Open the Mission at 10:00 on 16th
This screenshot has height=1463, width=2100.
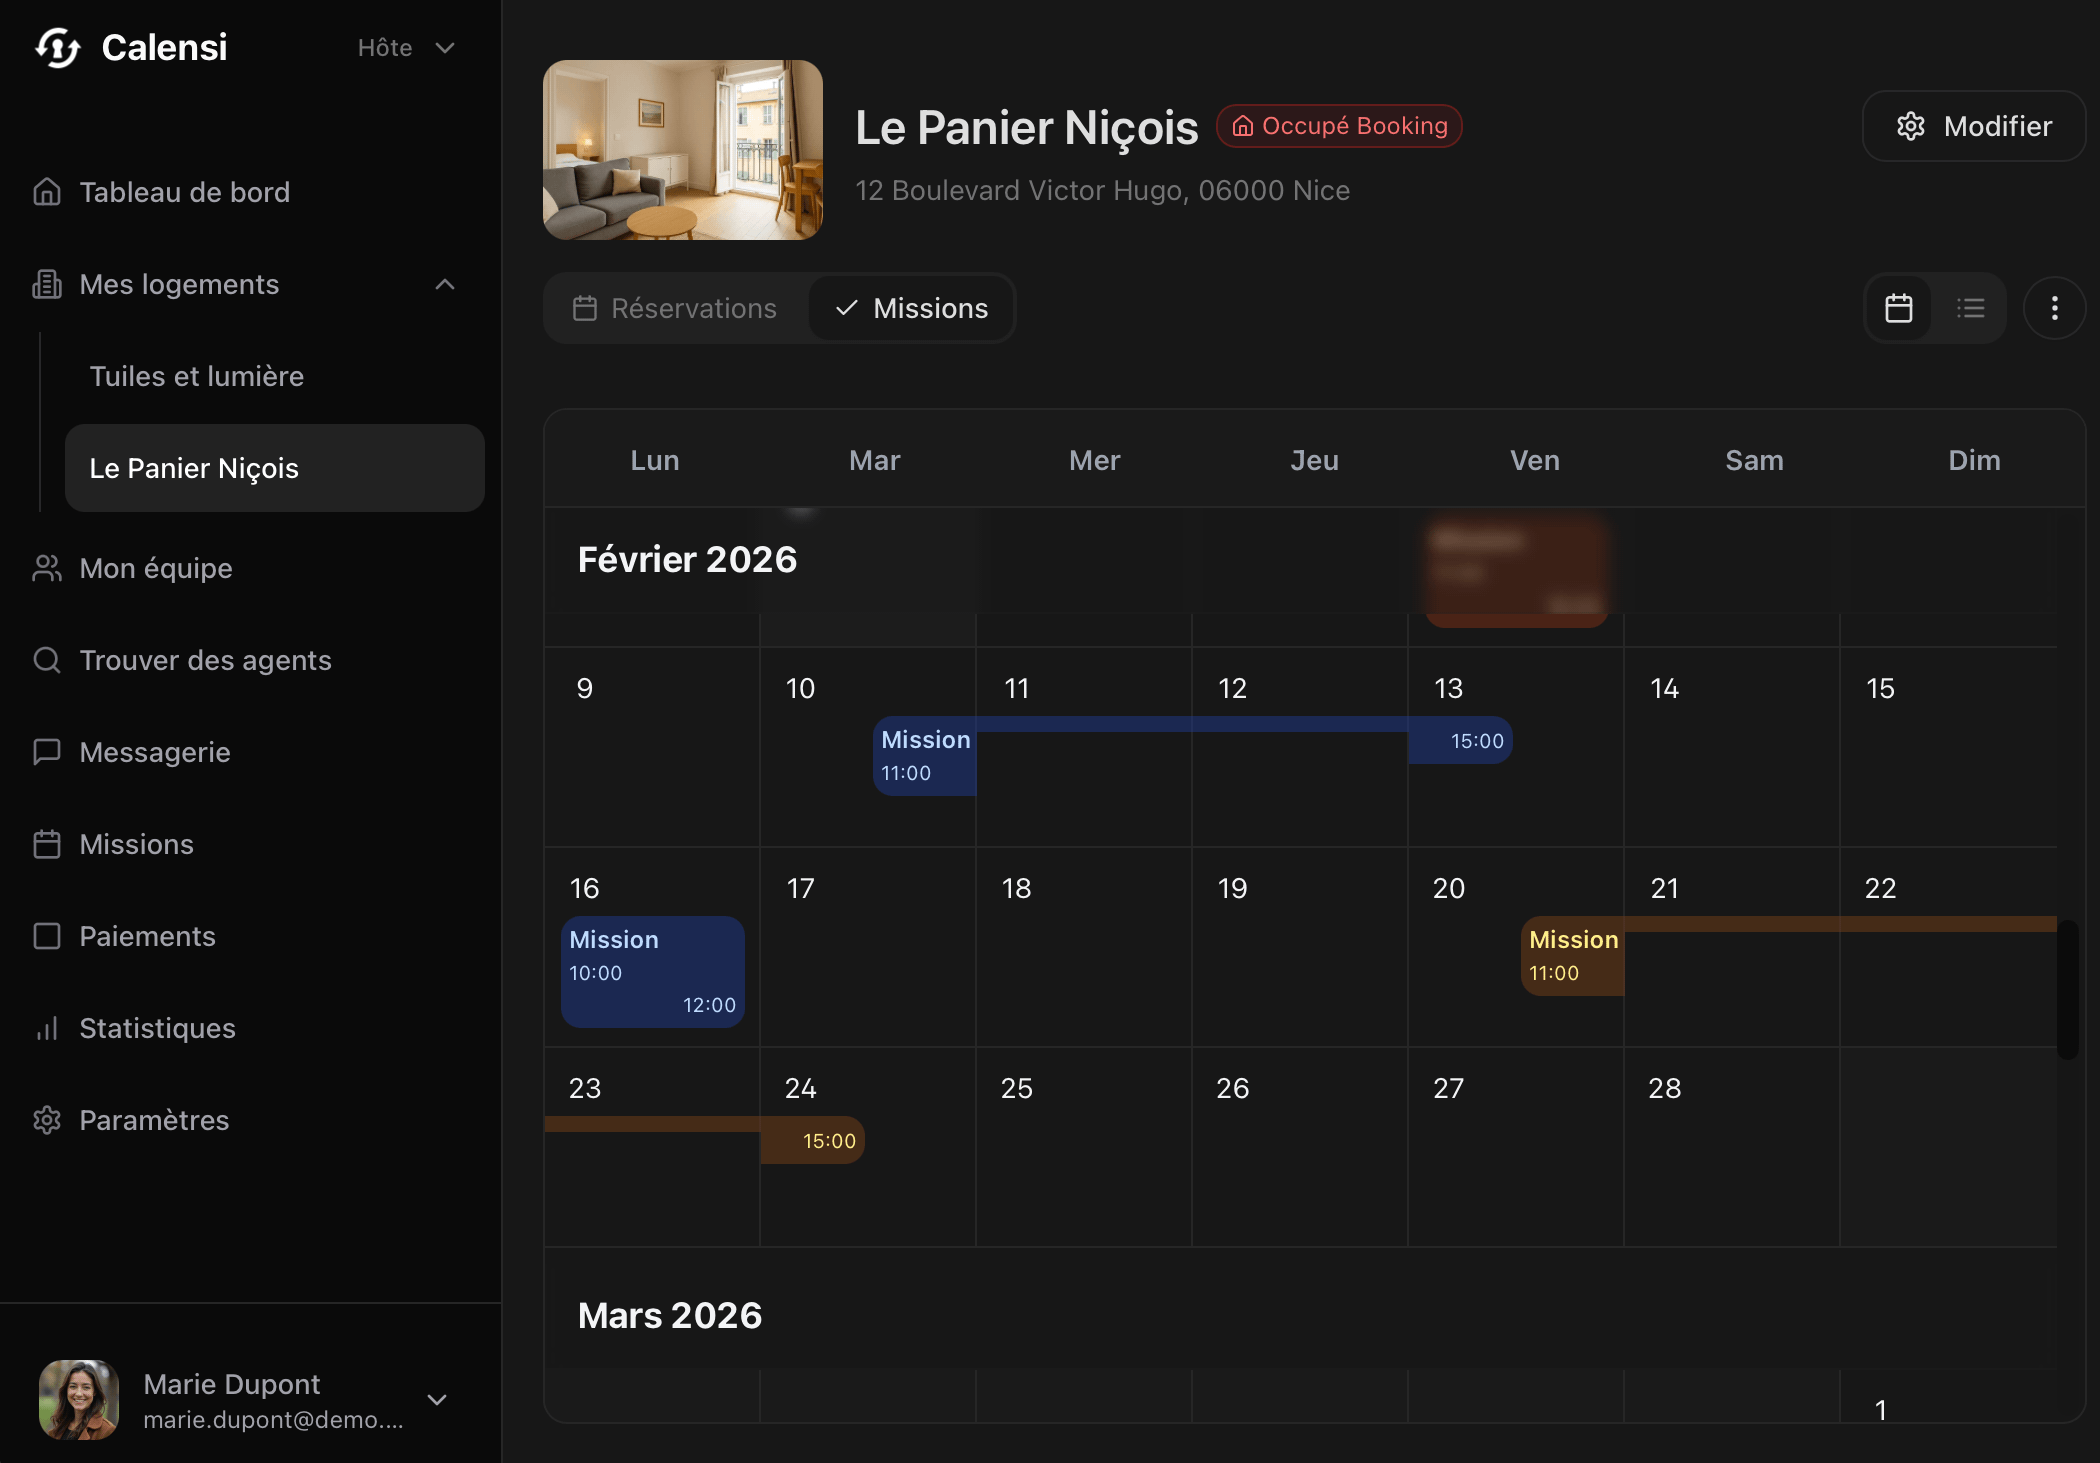tap(652, 971)
